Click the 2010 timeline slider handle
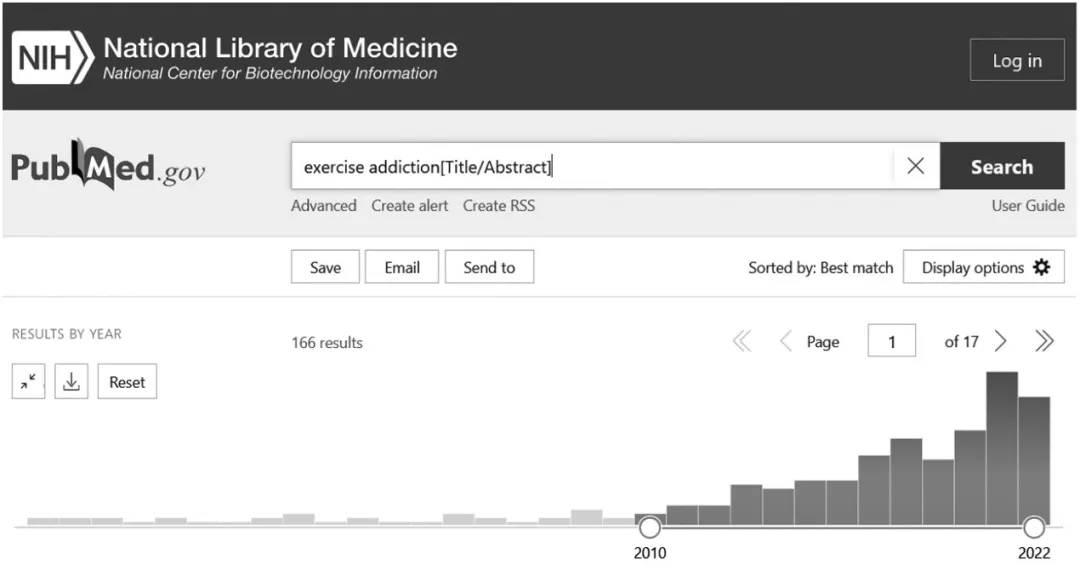1080x576 pixels. pos(650,526)
